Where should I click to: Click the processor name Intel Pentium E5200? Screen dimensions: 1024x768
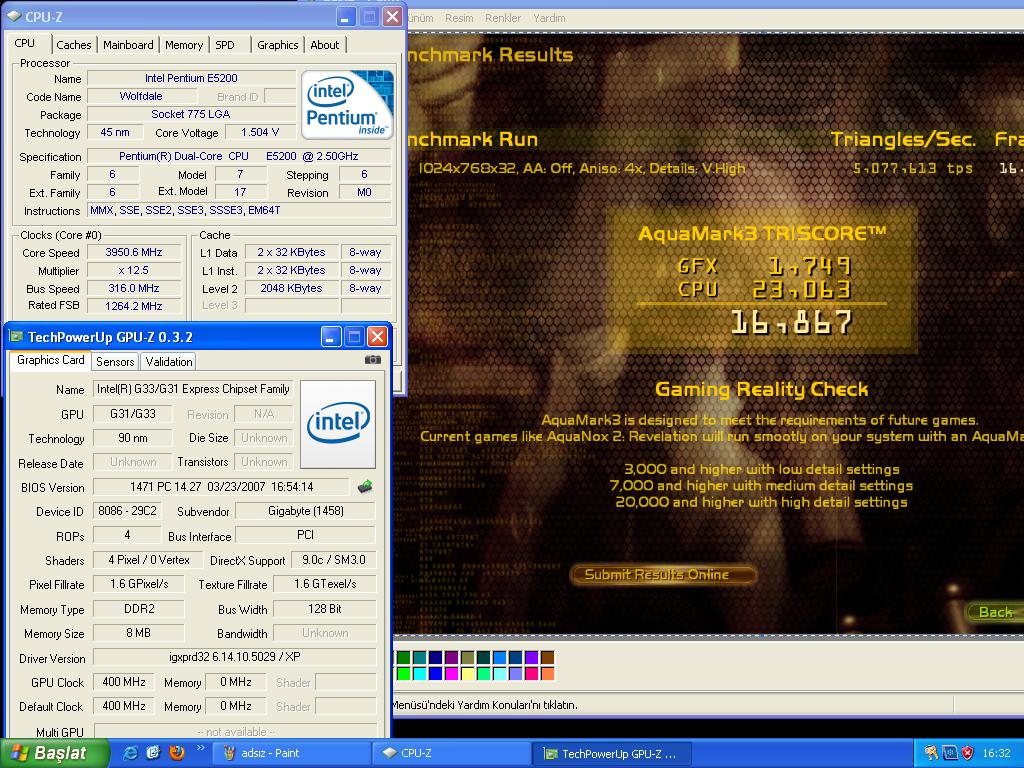[191, 78]
